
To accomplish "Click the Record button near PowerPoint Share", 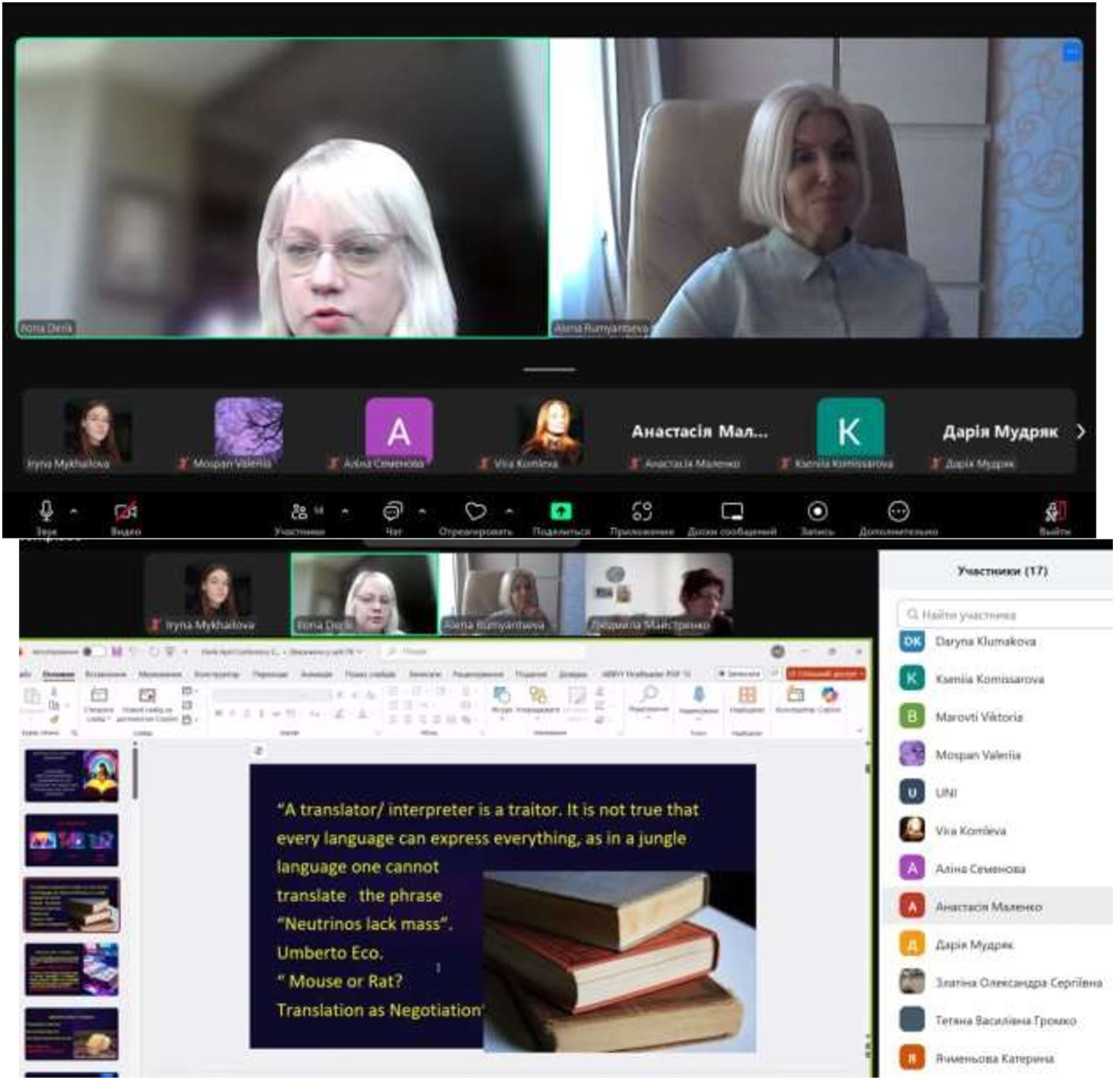I will pos(739,673).
